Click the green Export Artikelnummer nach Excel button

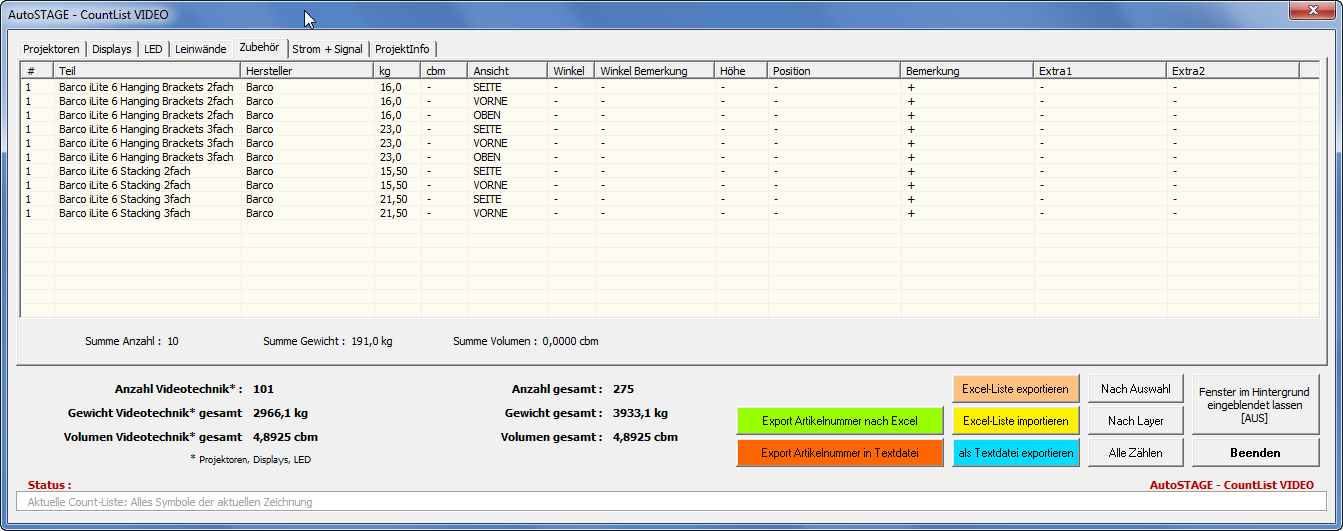point(839,421)
